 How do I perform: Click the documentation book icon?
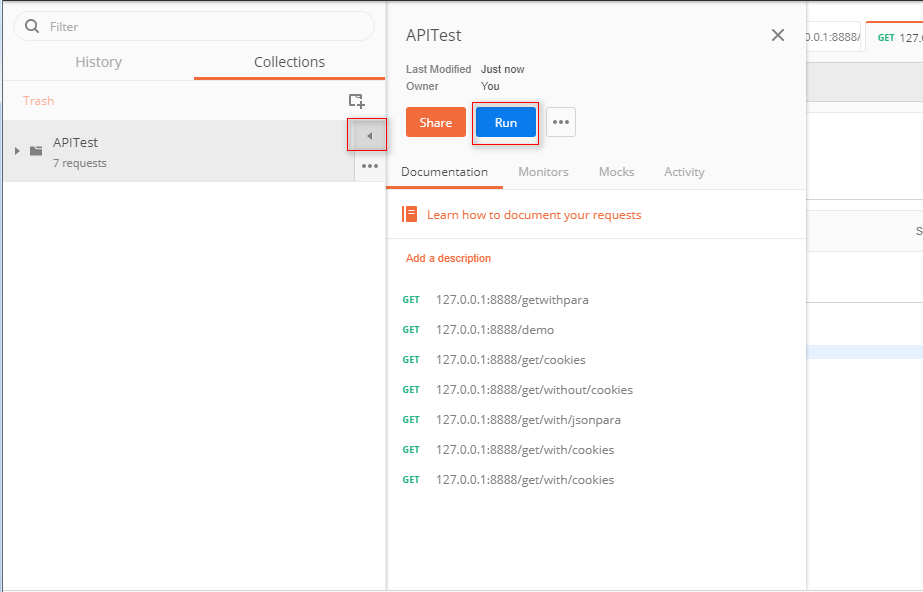point(410,214)
